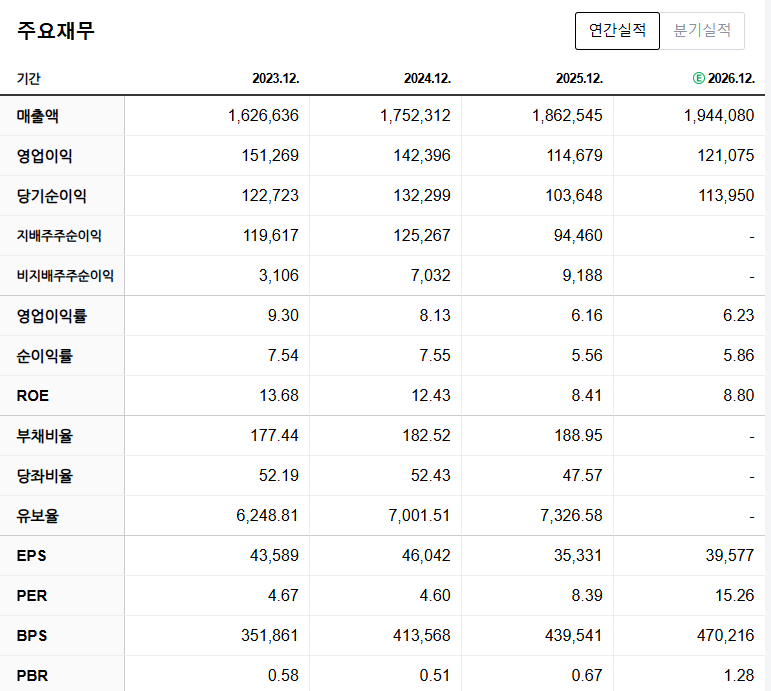Click the 매출액 row label
Viewport: 771px width, 691px height.
[38, 116]
